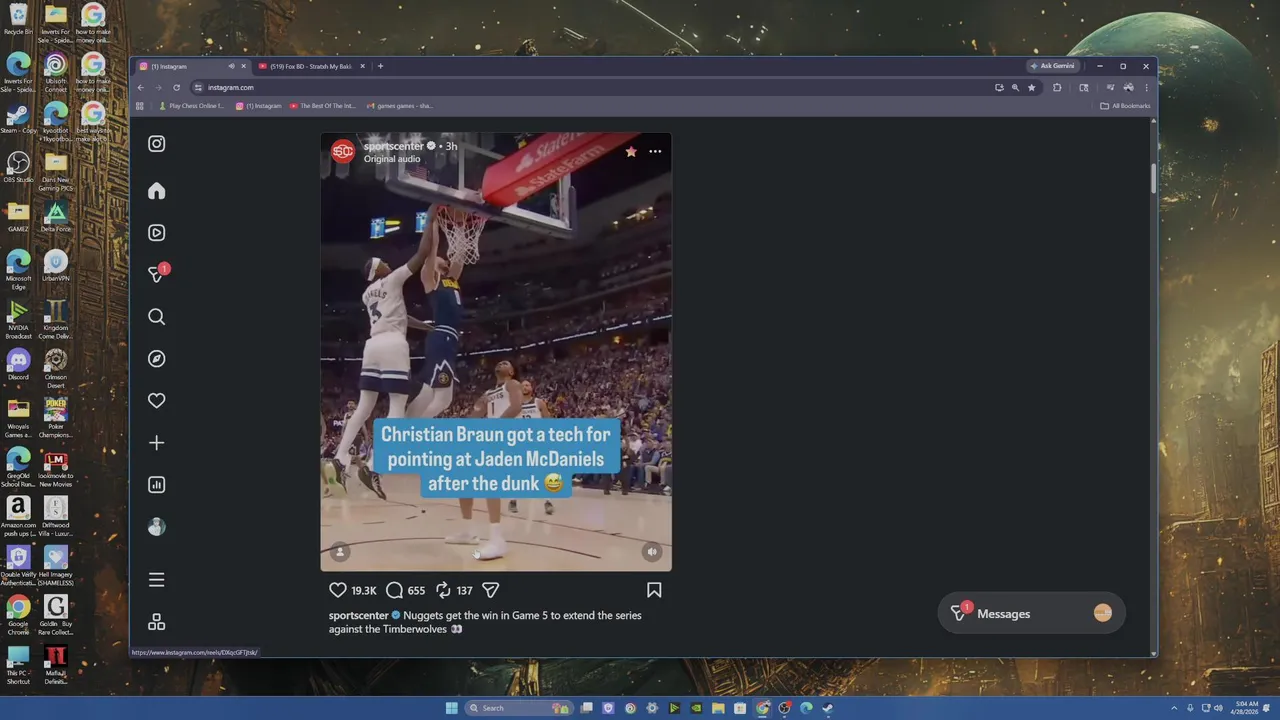Image resolution: width=1280 pixels, height=720 pixels.
Task: Open the Chrome apps grid in bookmarks bar
Action: (140, 106)
